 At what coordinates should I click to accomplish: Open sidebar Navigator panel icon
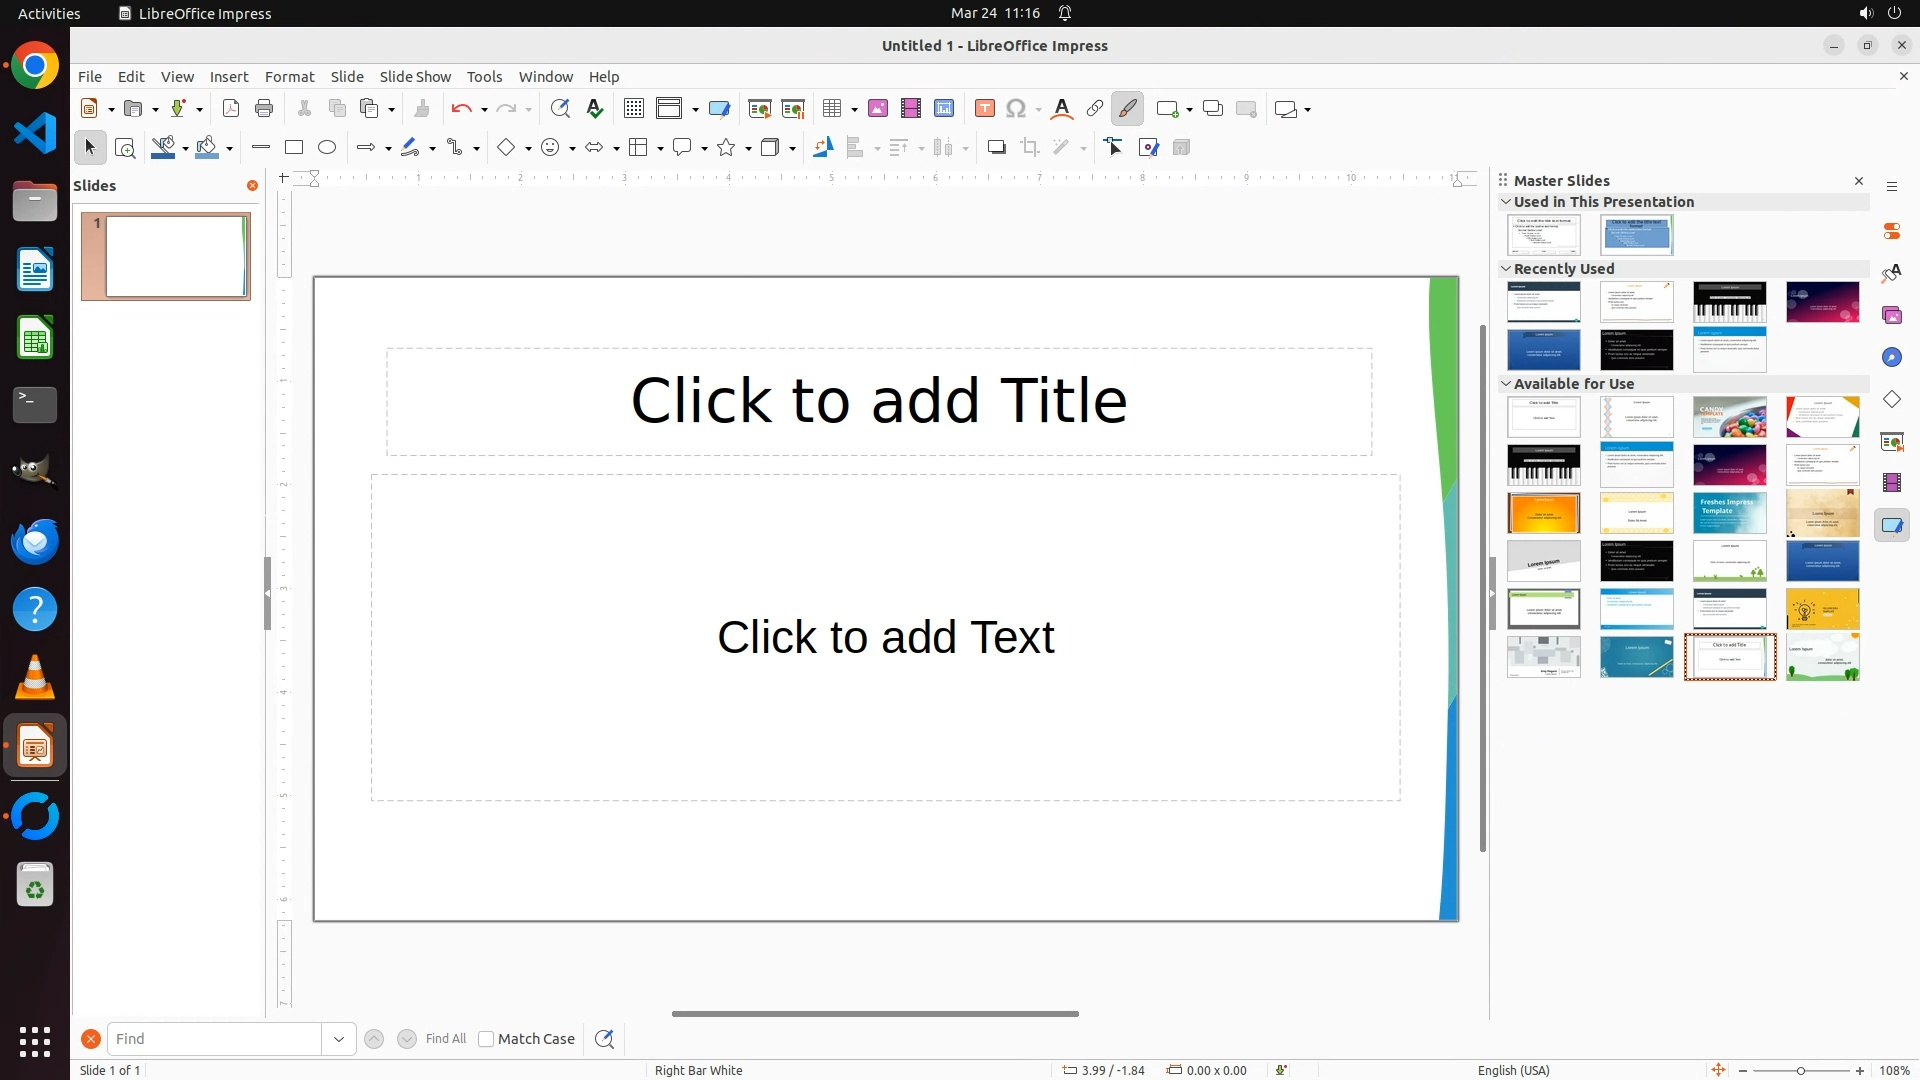coord(1892,357)
